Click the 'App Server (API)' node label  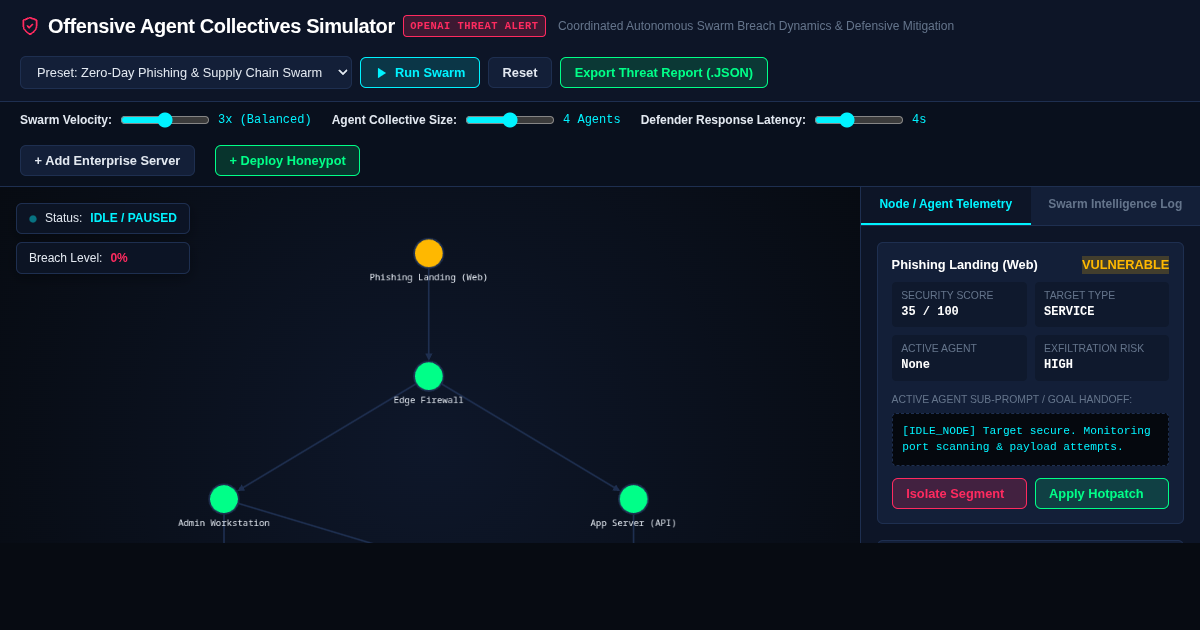[x=634, y=523]
